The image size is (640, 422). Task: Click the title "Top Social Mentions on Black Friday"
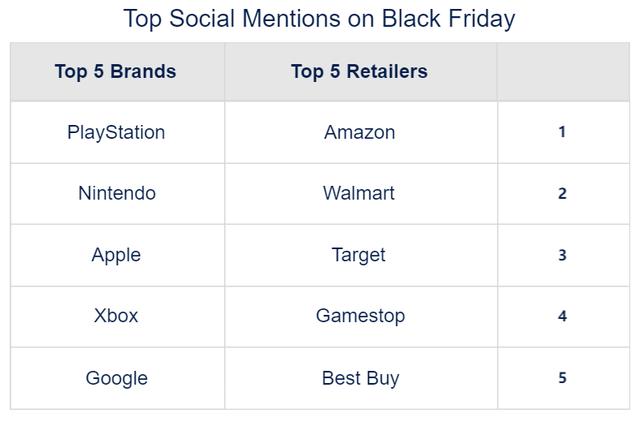coord(319,18)
